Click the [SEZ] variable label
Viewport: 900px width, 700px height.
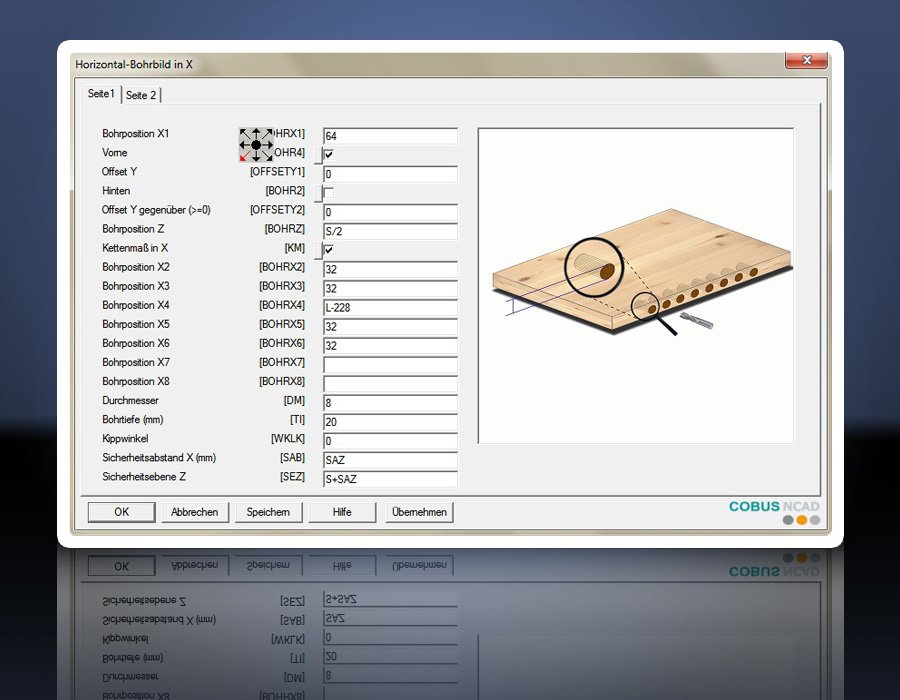[292, 477]
